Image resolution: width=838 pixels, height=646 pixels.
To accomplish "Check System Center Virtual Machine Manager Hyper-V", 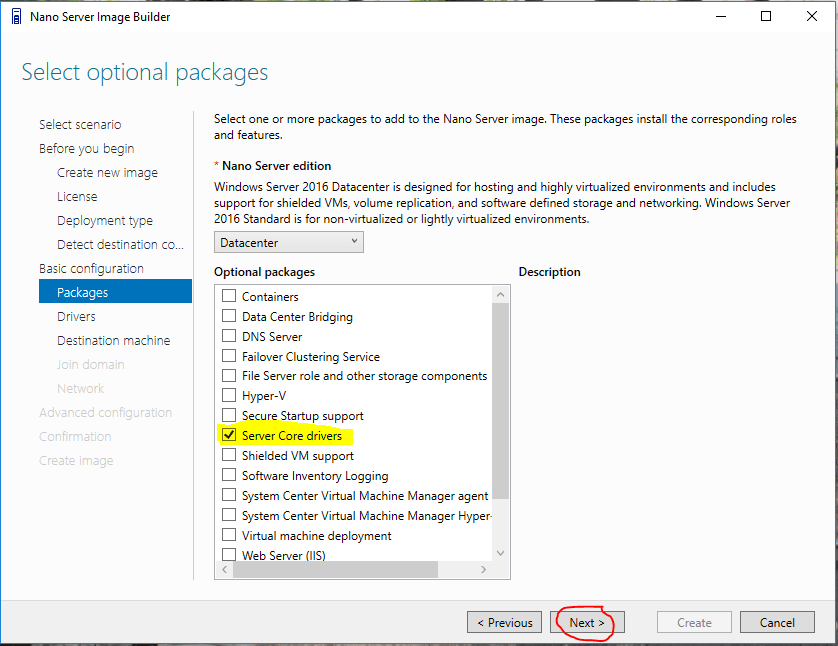I will pyautogui.click(x=229, y=515).
